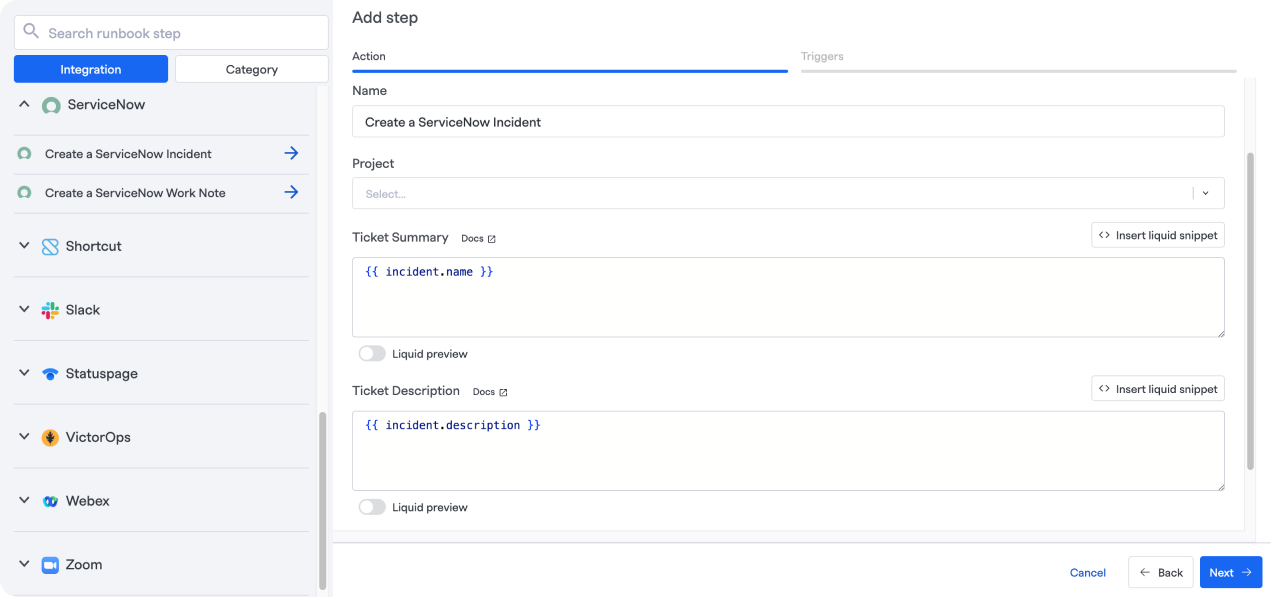Click the search magnifier icon
This screenshot has height=597, width=1271.
pos(31,32)
